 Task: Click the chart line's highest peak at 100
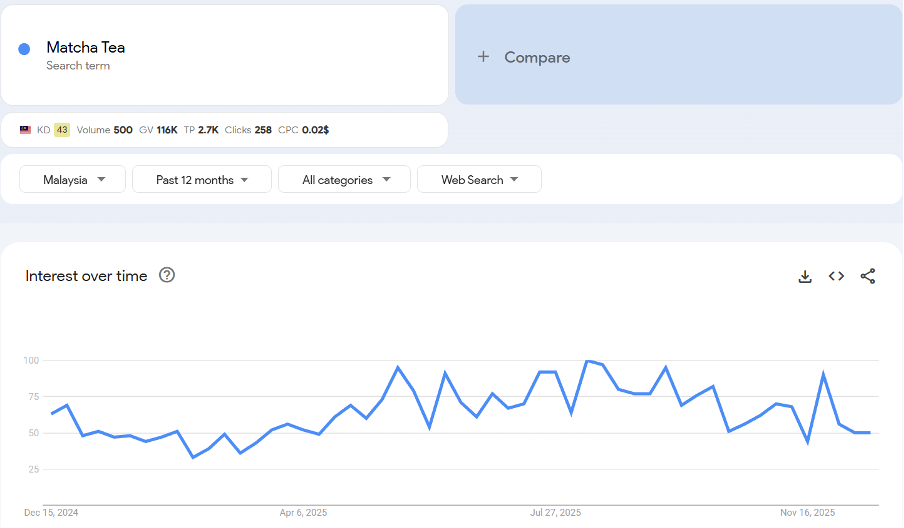coord(588,361)
